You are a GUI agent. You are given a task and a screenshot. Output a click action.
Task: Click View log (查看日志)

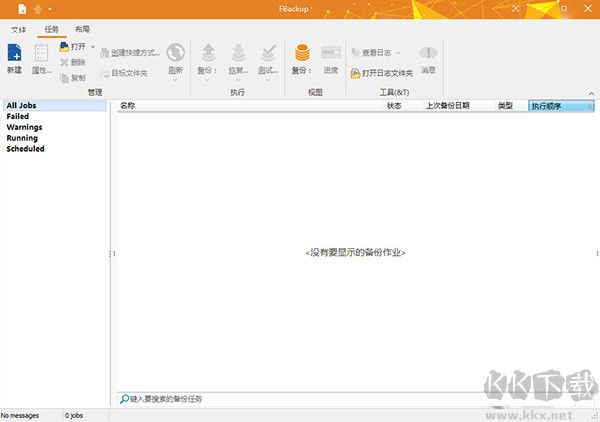(x=371, y=53)
